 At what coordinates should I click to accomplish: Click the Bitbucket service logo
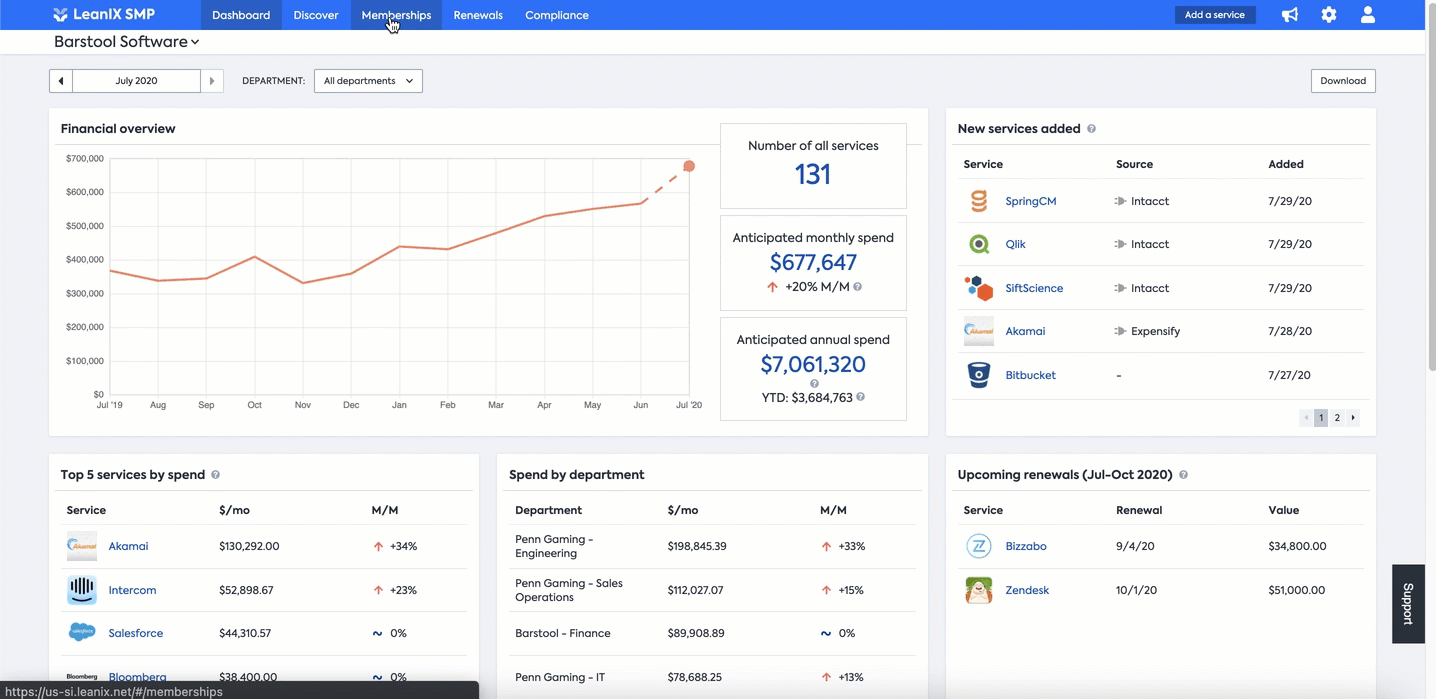click(979, 375)
